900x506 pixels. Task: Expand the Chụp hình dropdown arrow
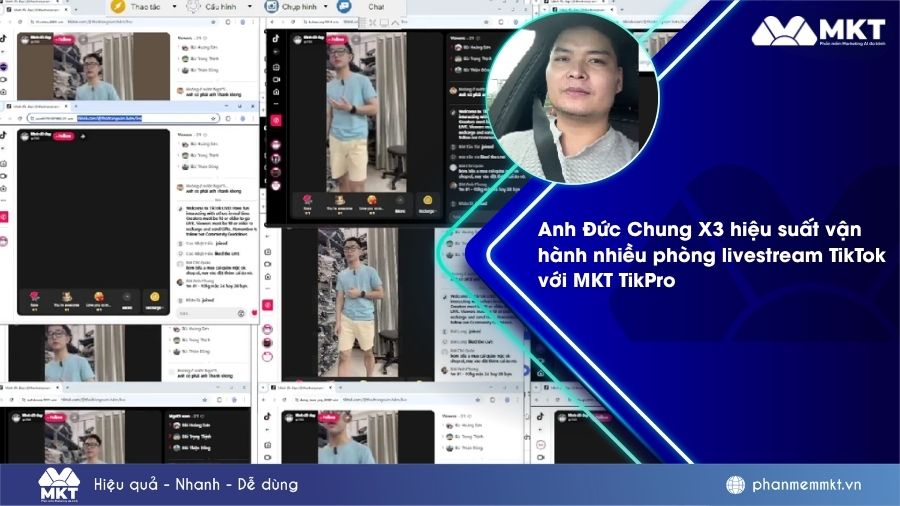click(326, 6)
